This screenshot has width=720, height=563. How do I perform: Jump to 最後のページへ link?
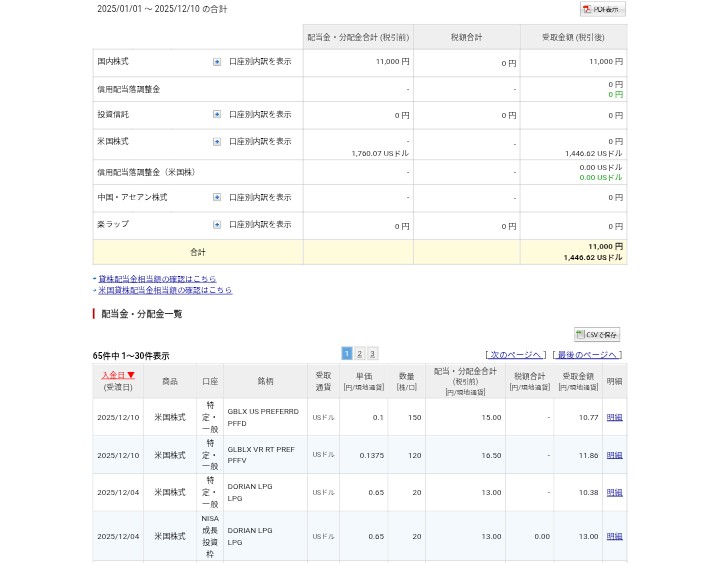pos(587,355)
